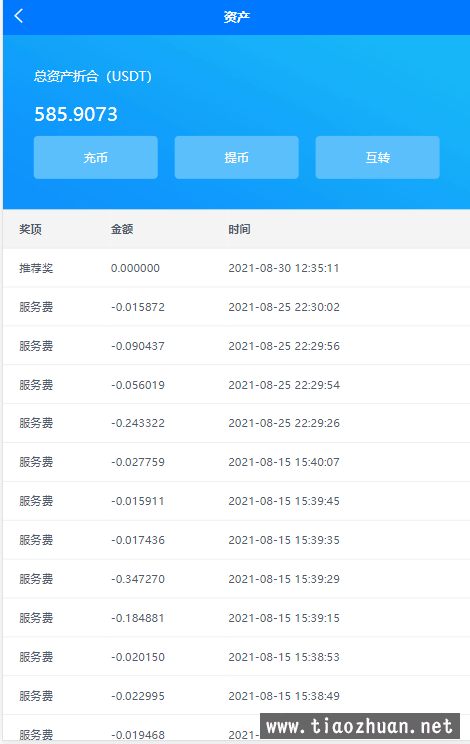Click the amount -0.015872
Image resolution: width=470 pixels, height=744 pixels.
pyautogui.click(x=138, y=307)
